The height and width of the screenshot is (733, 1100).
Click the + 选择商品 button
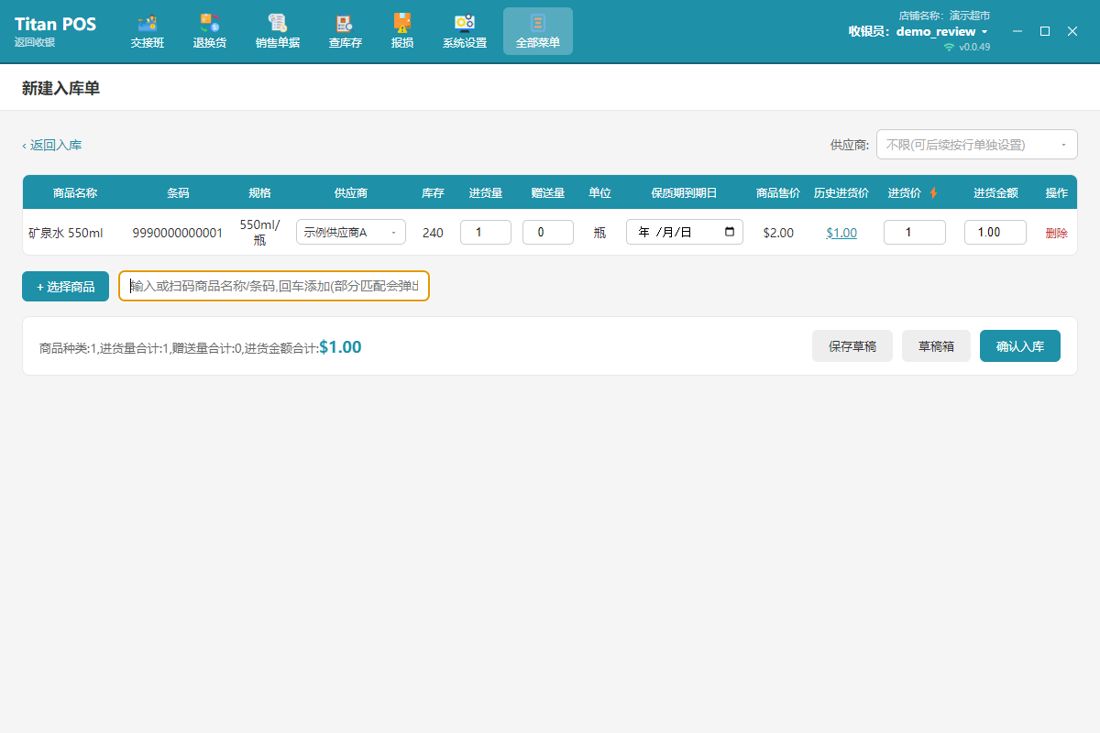click(65, 286)
